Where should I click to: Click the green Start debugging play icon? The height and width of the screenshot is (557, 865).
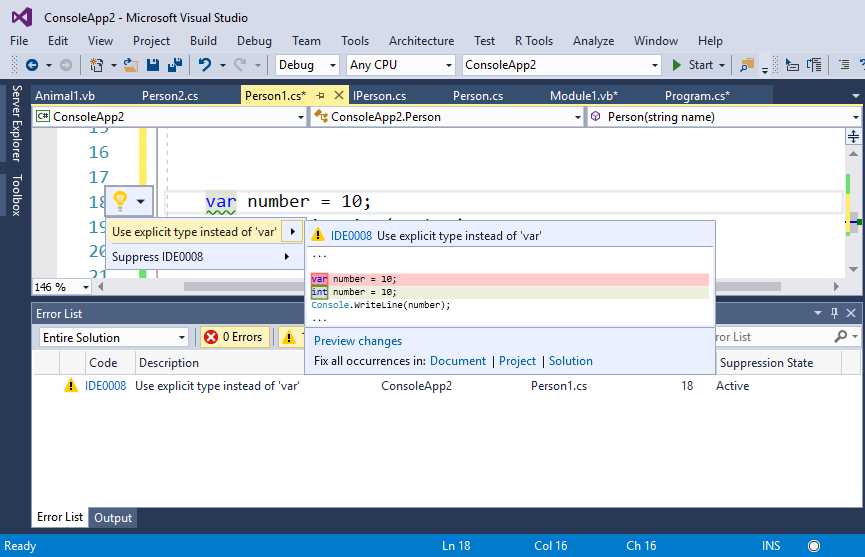tap(676, 65)
